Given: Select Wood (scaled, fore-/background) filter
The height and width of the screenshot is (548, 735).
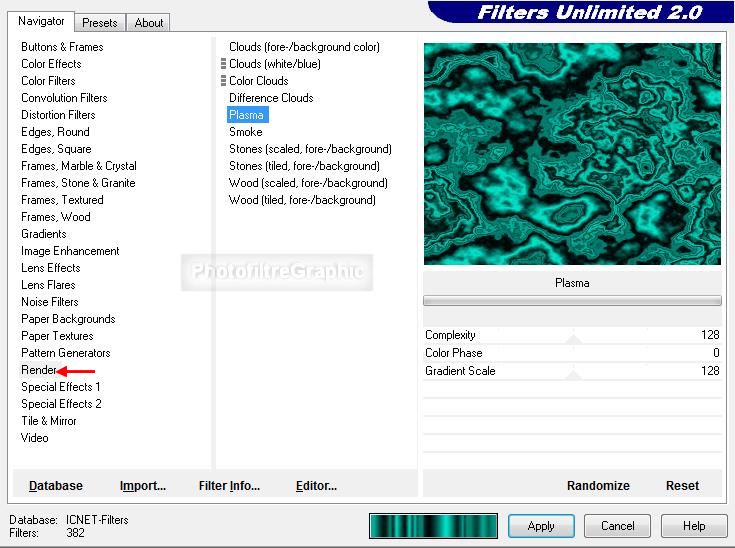Looking at the screenshot, I should [308, 183].
